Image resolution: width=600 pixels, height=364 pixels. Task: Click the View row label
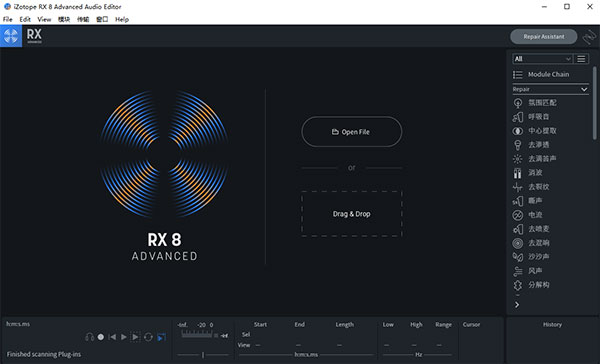tap(244, 345)
